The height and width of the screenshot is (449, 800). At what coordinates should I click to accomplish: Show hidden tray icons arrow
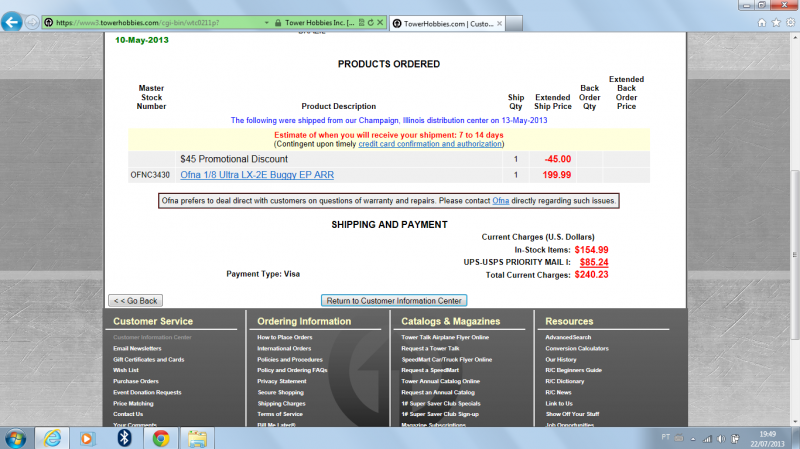pyautogui.click(x=693, y=439)
